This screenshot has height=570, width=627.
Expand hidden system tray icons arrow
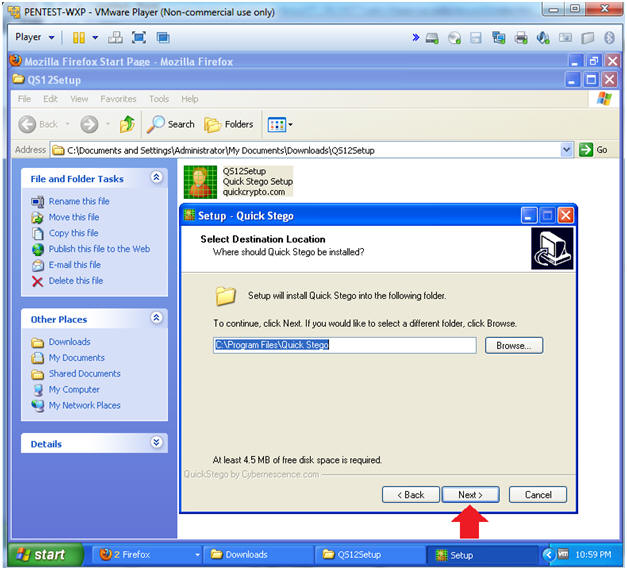(x=548, y=554)
